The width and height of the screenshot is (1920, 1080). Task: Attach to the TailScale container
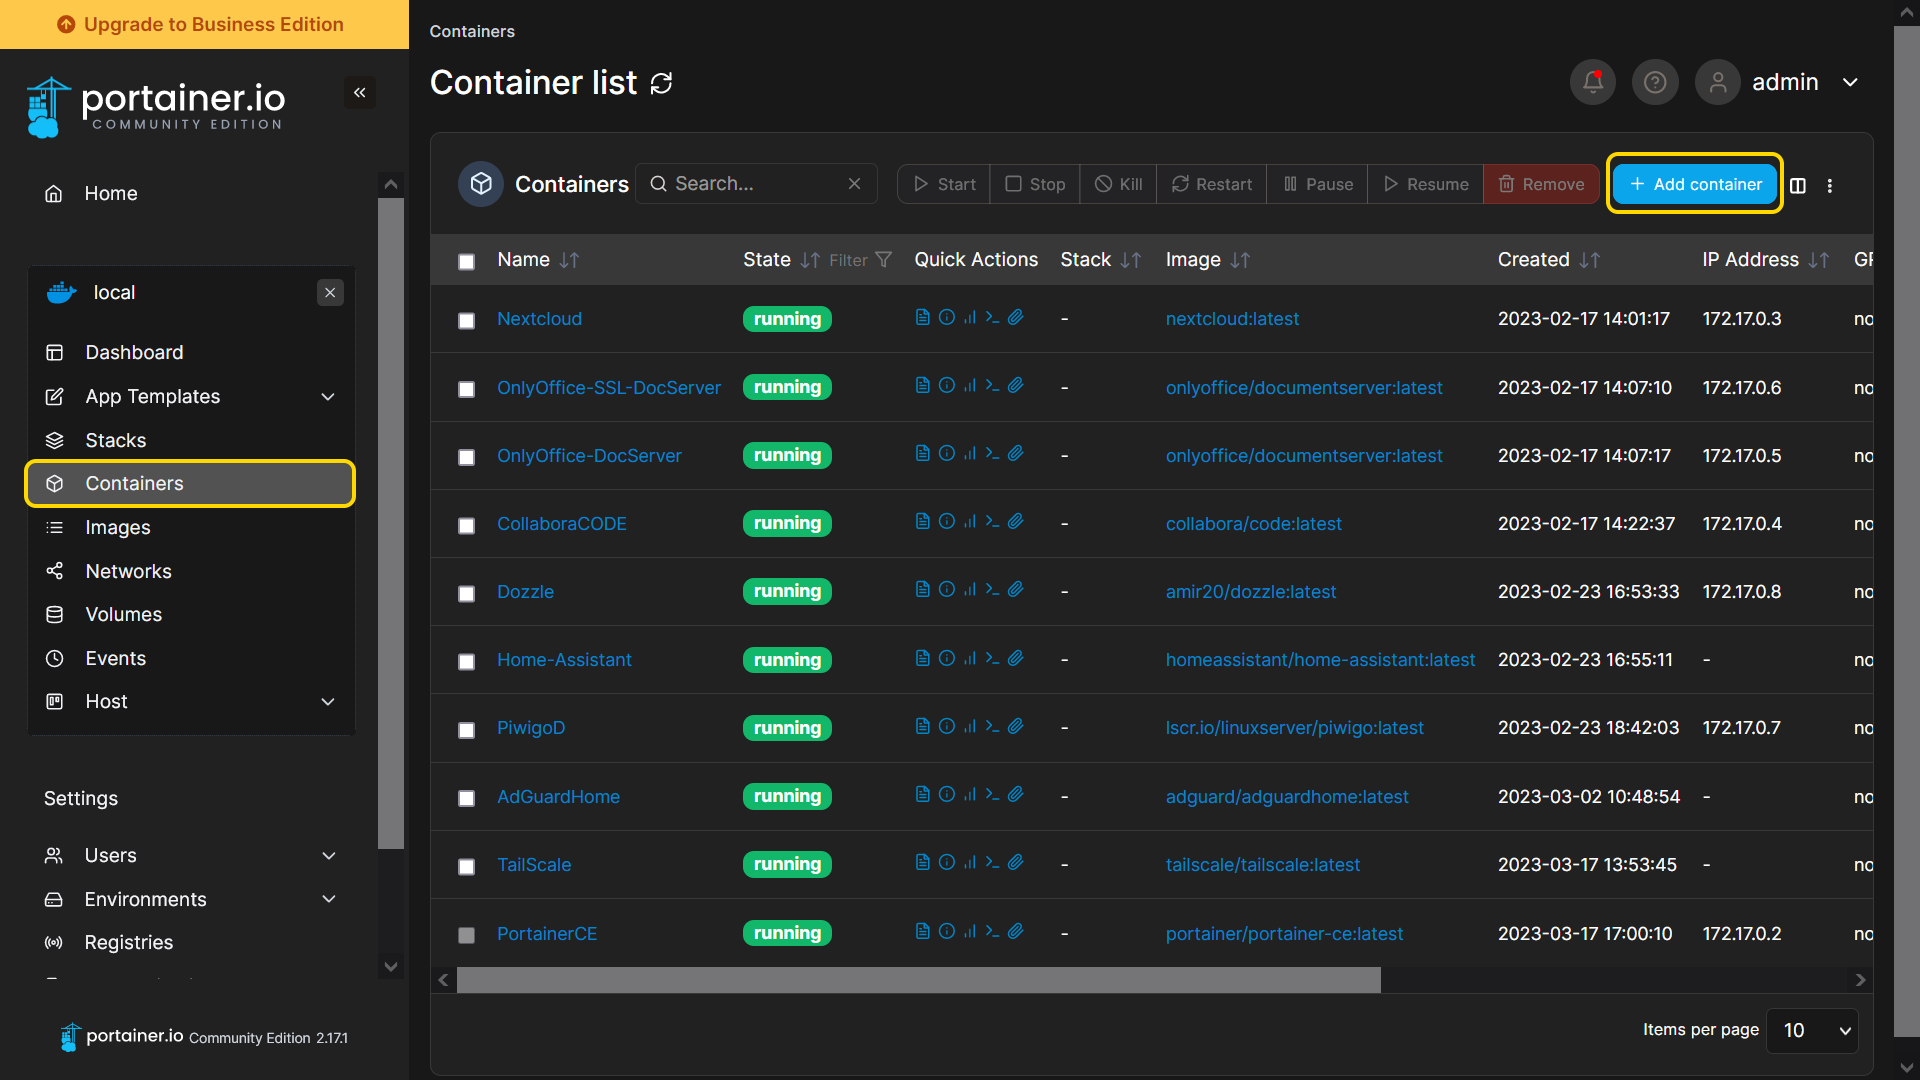[x=1015, y=862]
